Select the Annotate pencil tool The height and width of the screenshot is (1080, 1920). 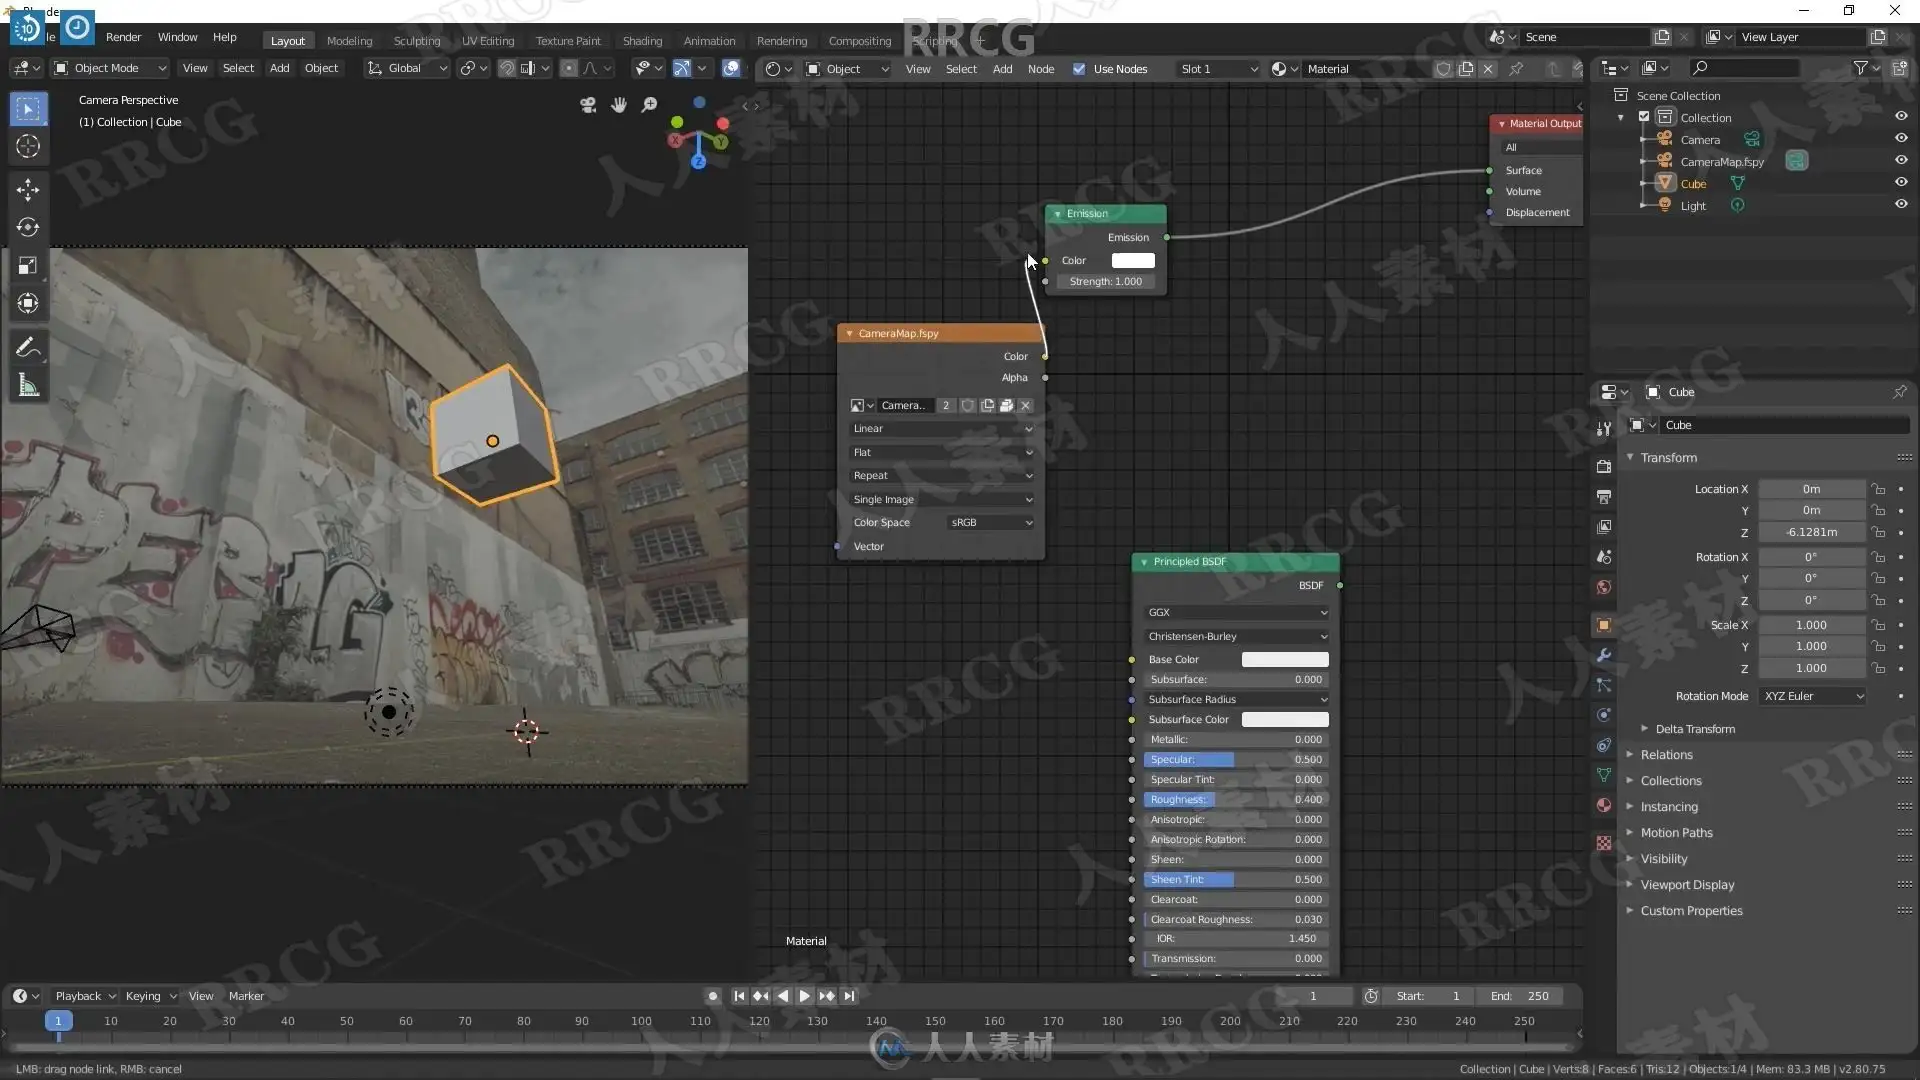click(x=28, y=347)
